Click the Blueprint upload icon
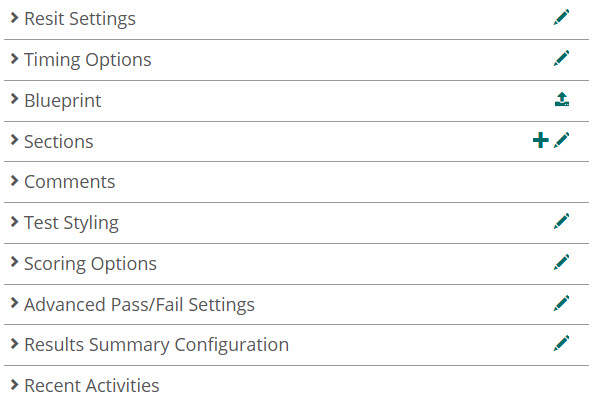Screen dimensions: 600x404 click(x=562, y=99)
